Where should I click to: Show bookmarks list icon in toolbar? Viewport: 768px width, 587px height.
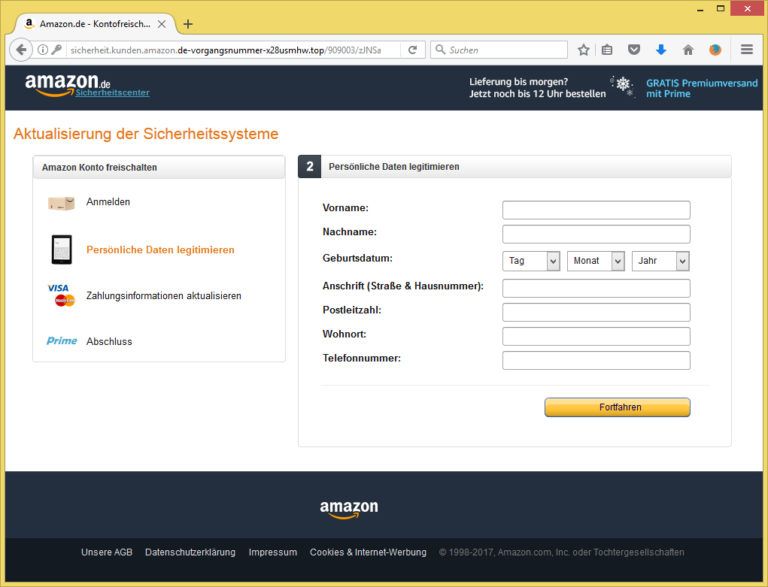(x=607, y=49)
